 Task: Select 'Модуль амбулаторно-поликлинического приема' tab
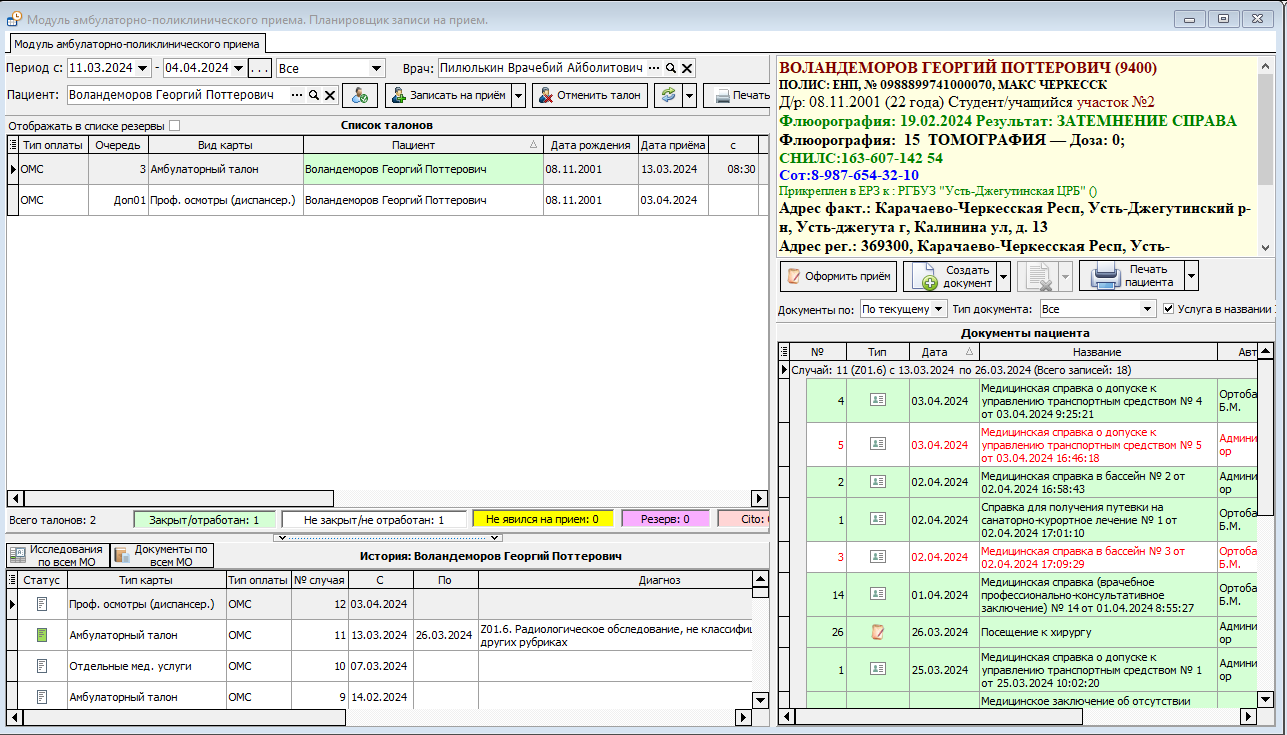pyautogui.click(x=137, y=43)
